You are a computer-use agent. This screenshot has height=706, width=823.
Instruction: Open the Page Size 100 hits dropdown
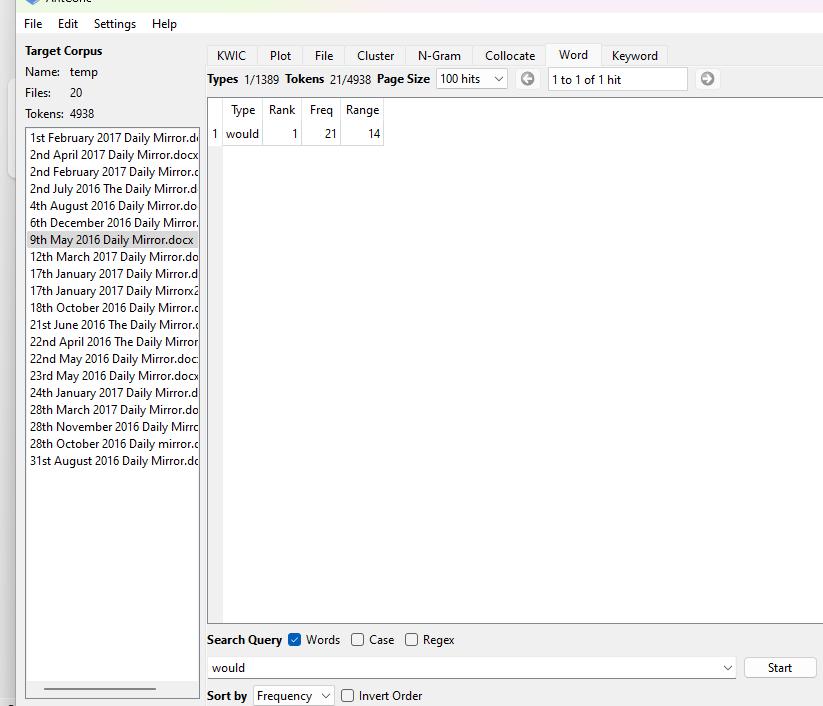click(471, 79)
